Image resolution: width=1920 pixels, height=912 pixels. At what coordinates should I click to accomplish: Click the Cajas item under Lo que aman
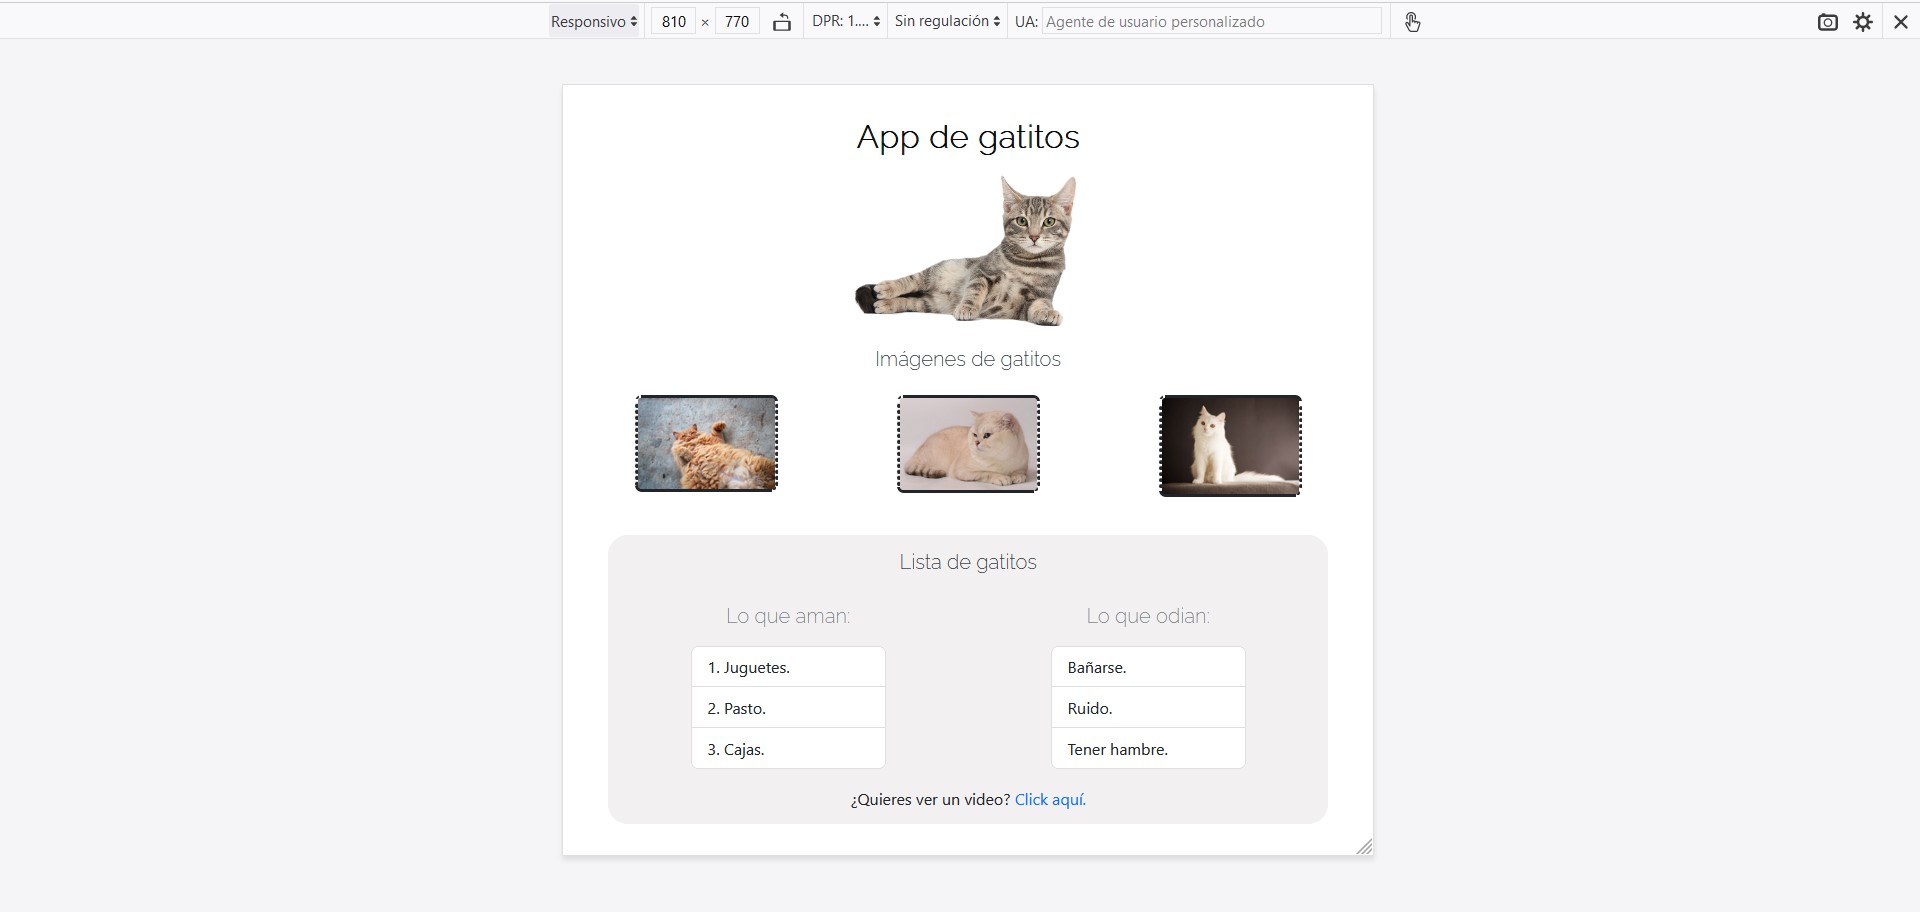click(788, 748)
